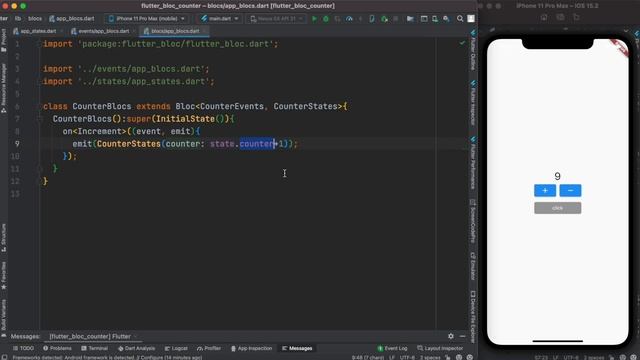Run the app with green play button
Image resolution: width=640 pixels, height=360 pixels.
(314, 19)
